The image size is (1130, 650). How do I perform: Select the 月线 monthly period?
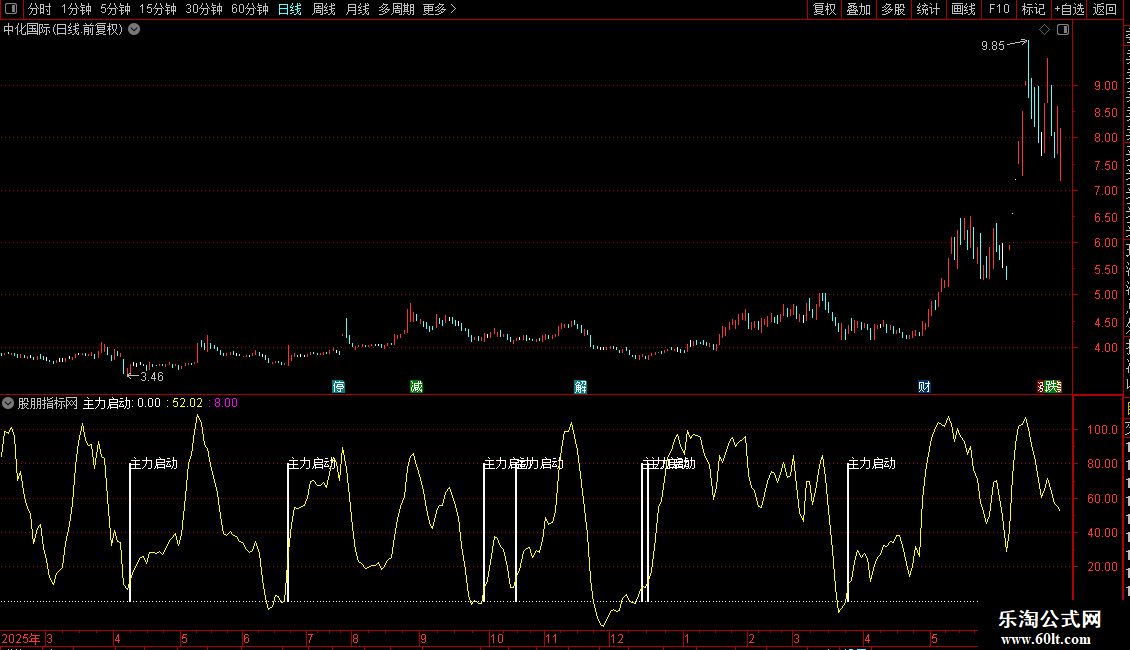(x=357, y=9)
